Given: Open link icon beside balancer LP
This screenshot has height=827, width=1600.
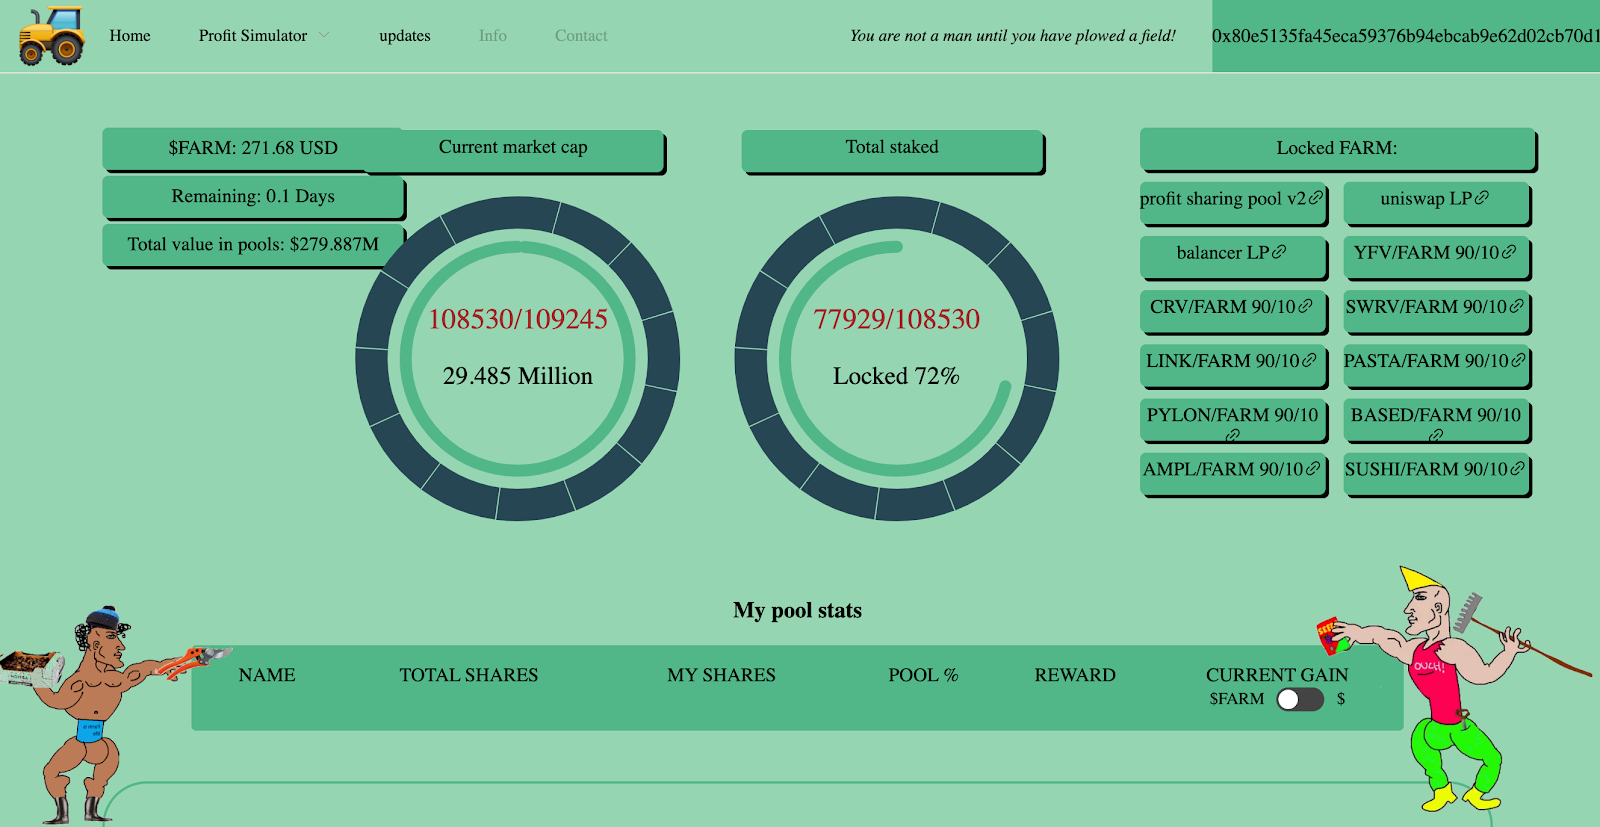Looking at the screenshot, I should [x=1279, y=252].
